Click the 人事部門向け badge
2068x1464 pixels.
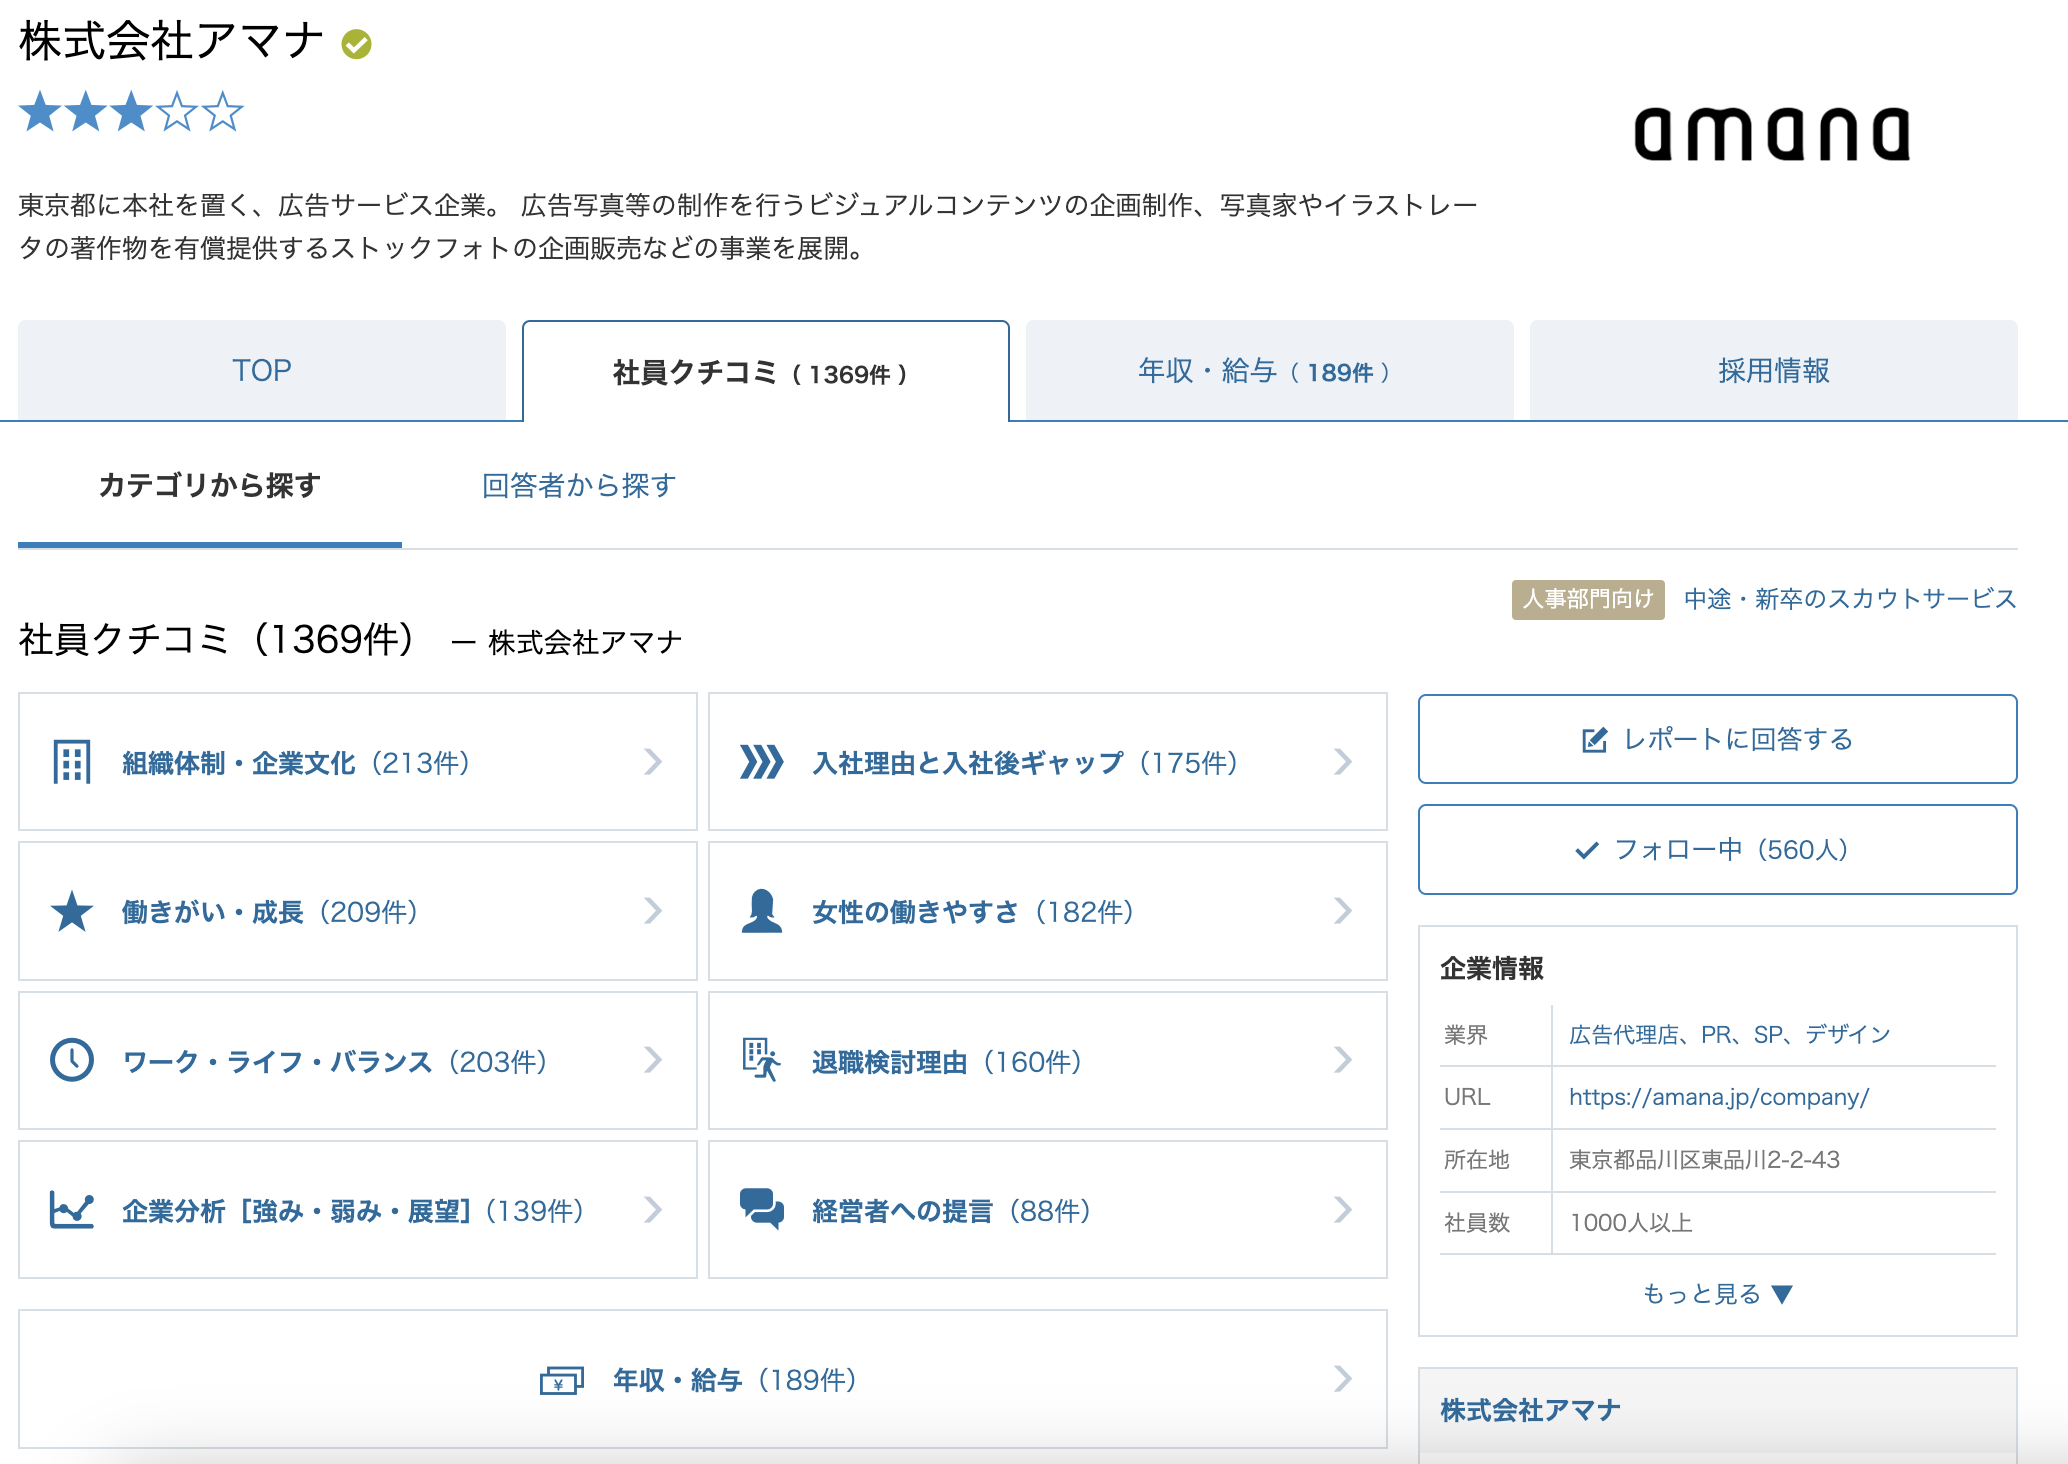click(x=1588, y=599)
